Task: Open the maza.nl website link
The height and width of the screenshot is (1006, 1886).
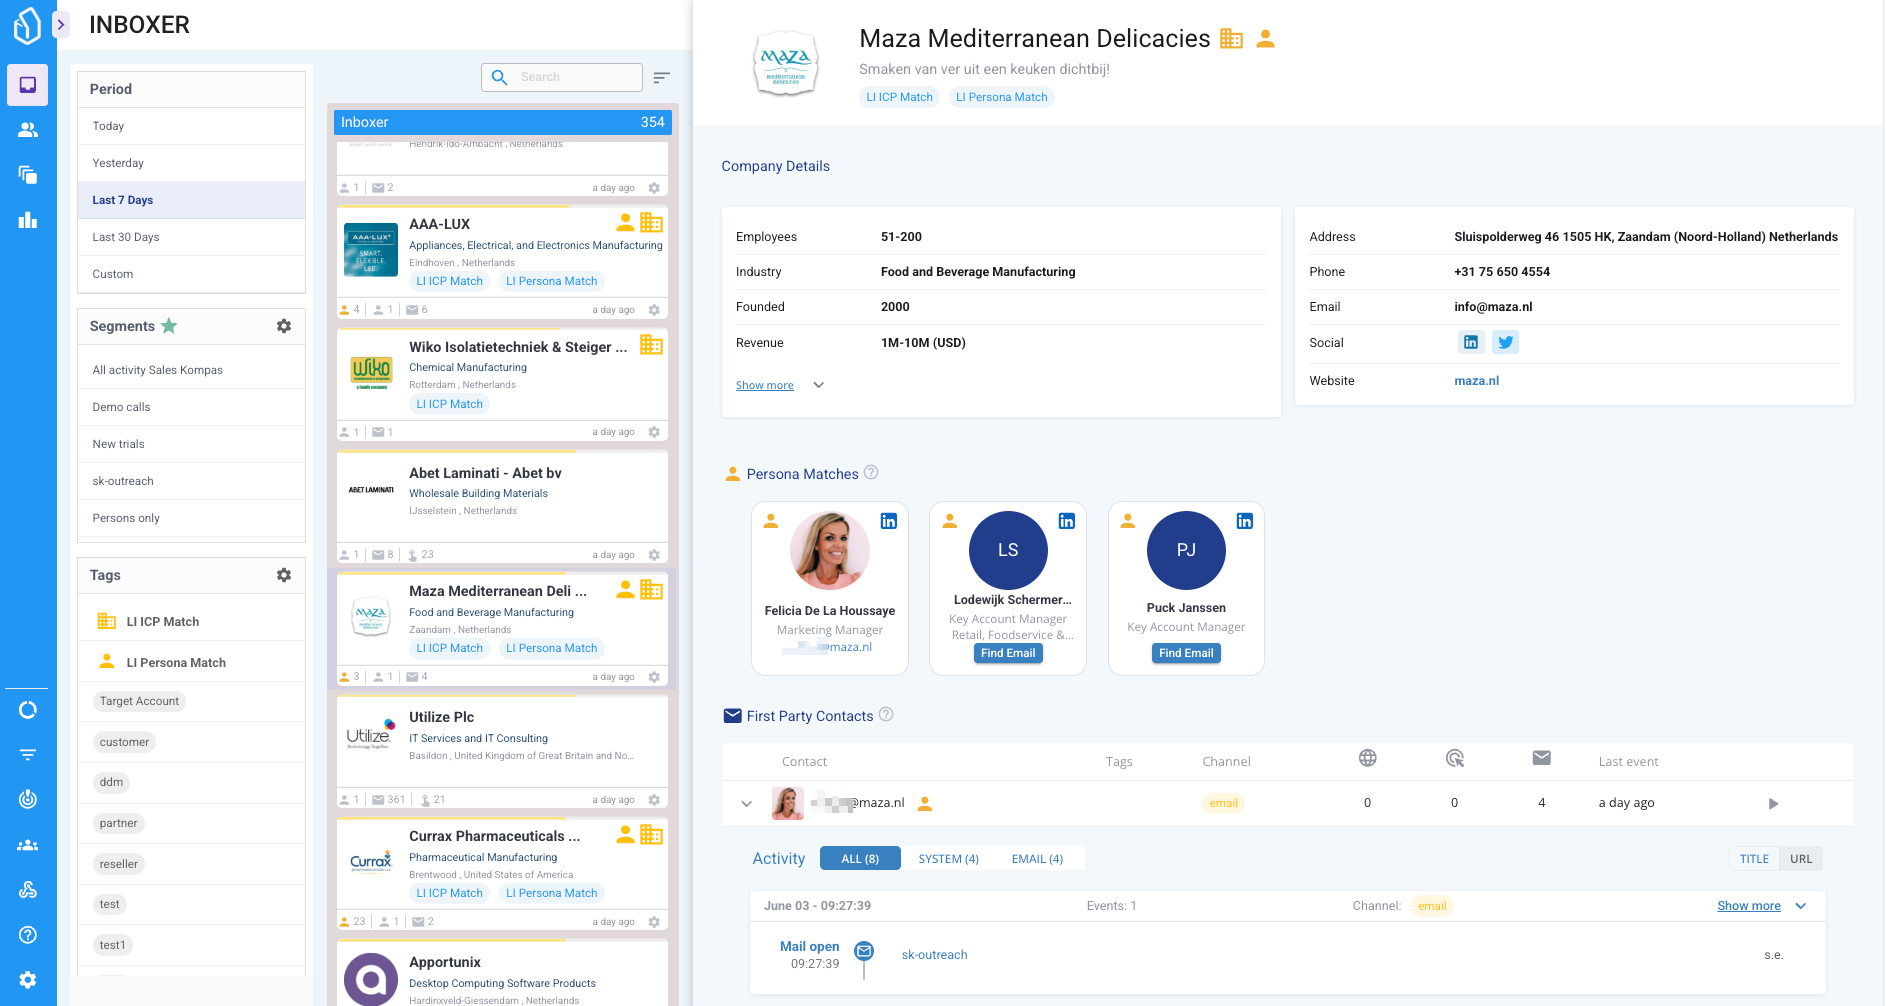Action: pos(1476,381)
